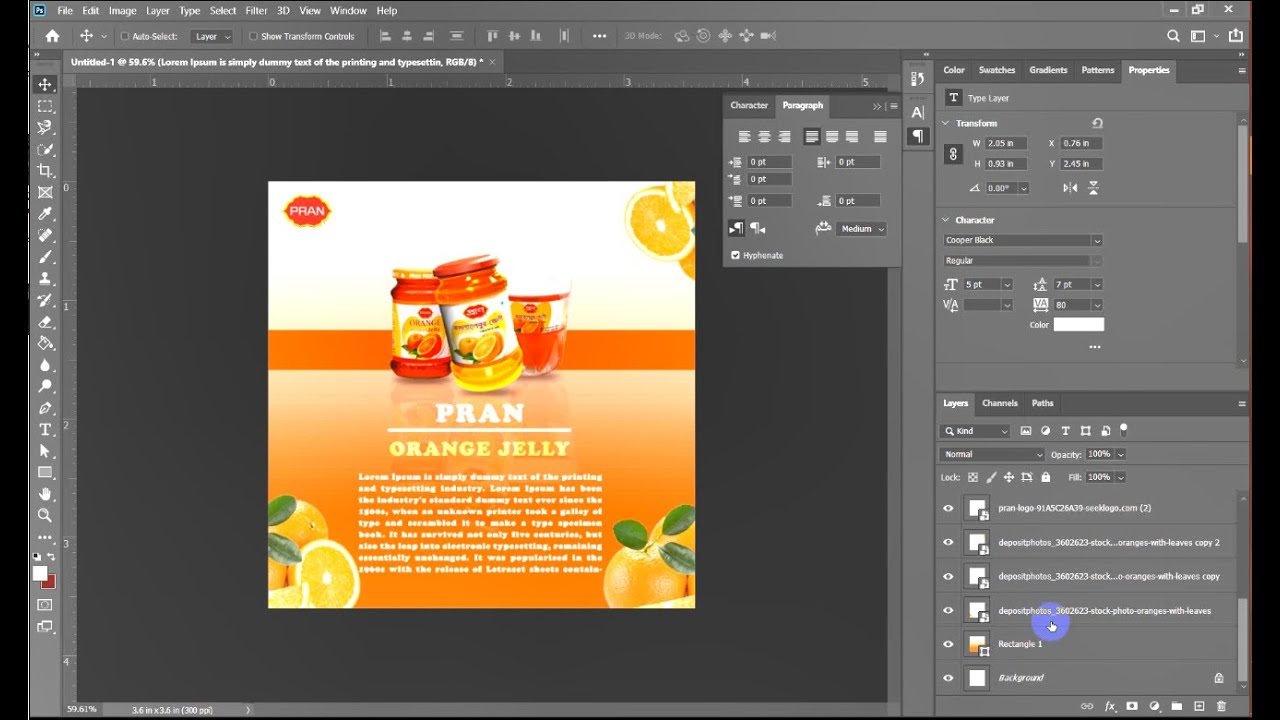Hide the pran-logo layer
The width and height of the screenshot is (1280, 720).
pyautogui.click(x=948, y=508)
